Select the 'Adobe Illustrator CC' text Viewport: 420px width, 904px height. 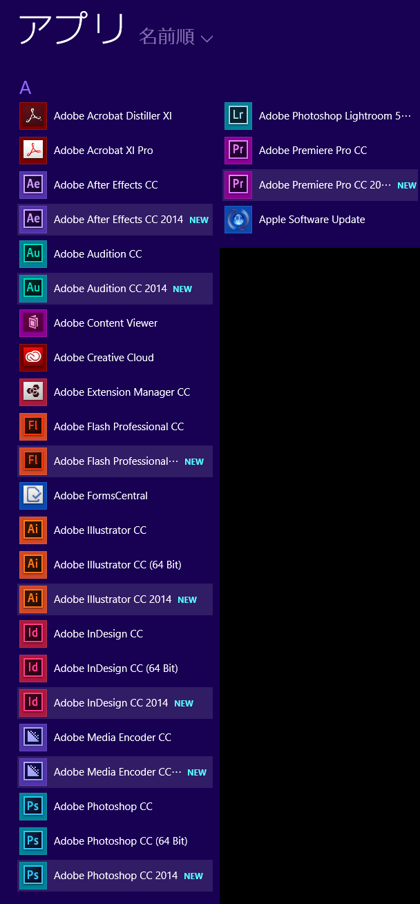(x=100, y=530)
